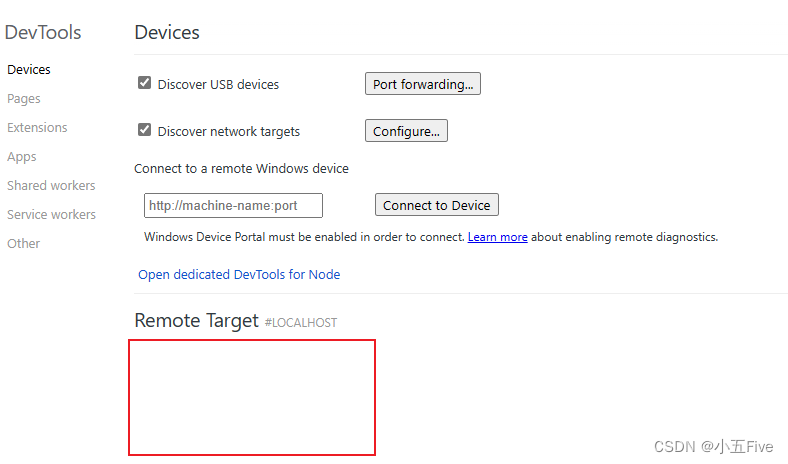788x464 pixels.
Task: Click the Remote Target heading
Action: [x=196, y=321]
